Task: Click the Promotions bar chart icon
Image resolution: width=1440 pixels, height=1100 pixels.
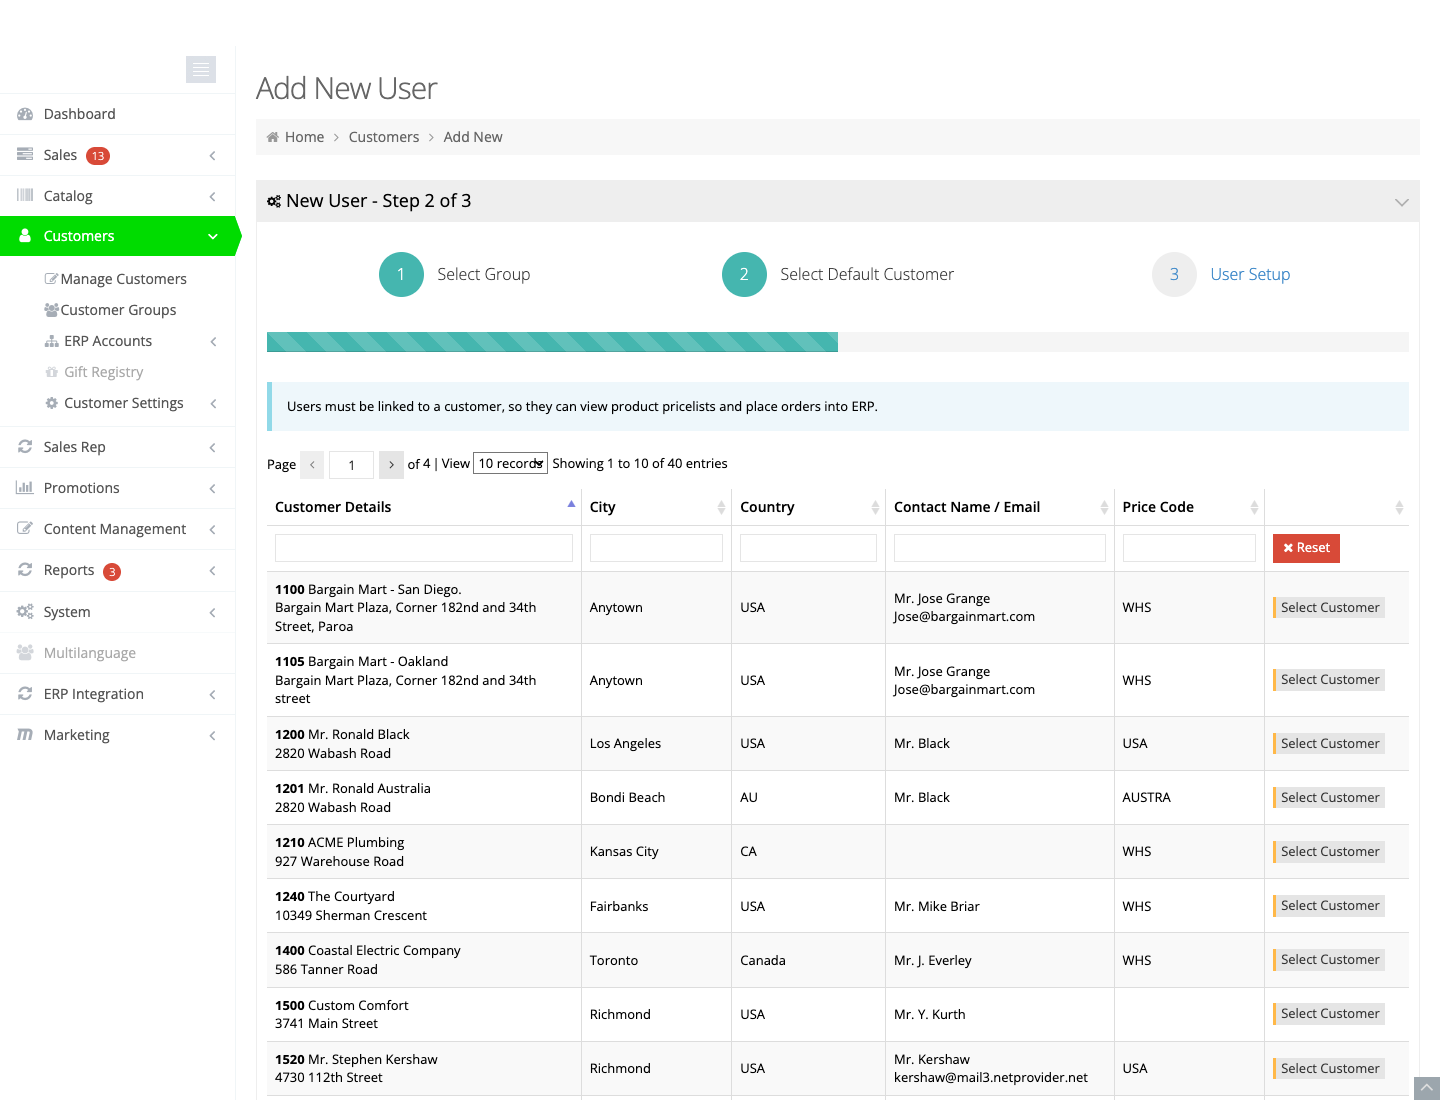Action: 25,488
